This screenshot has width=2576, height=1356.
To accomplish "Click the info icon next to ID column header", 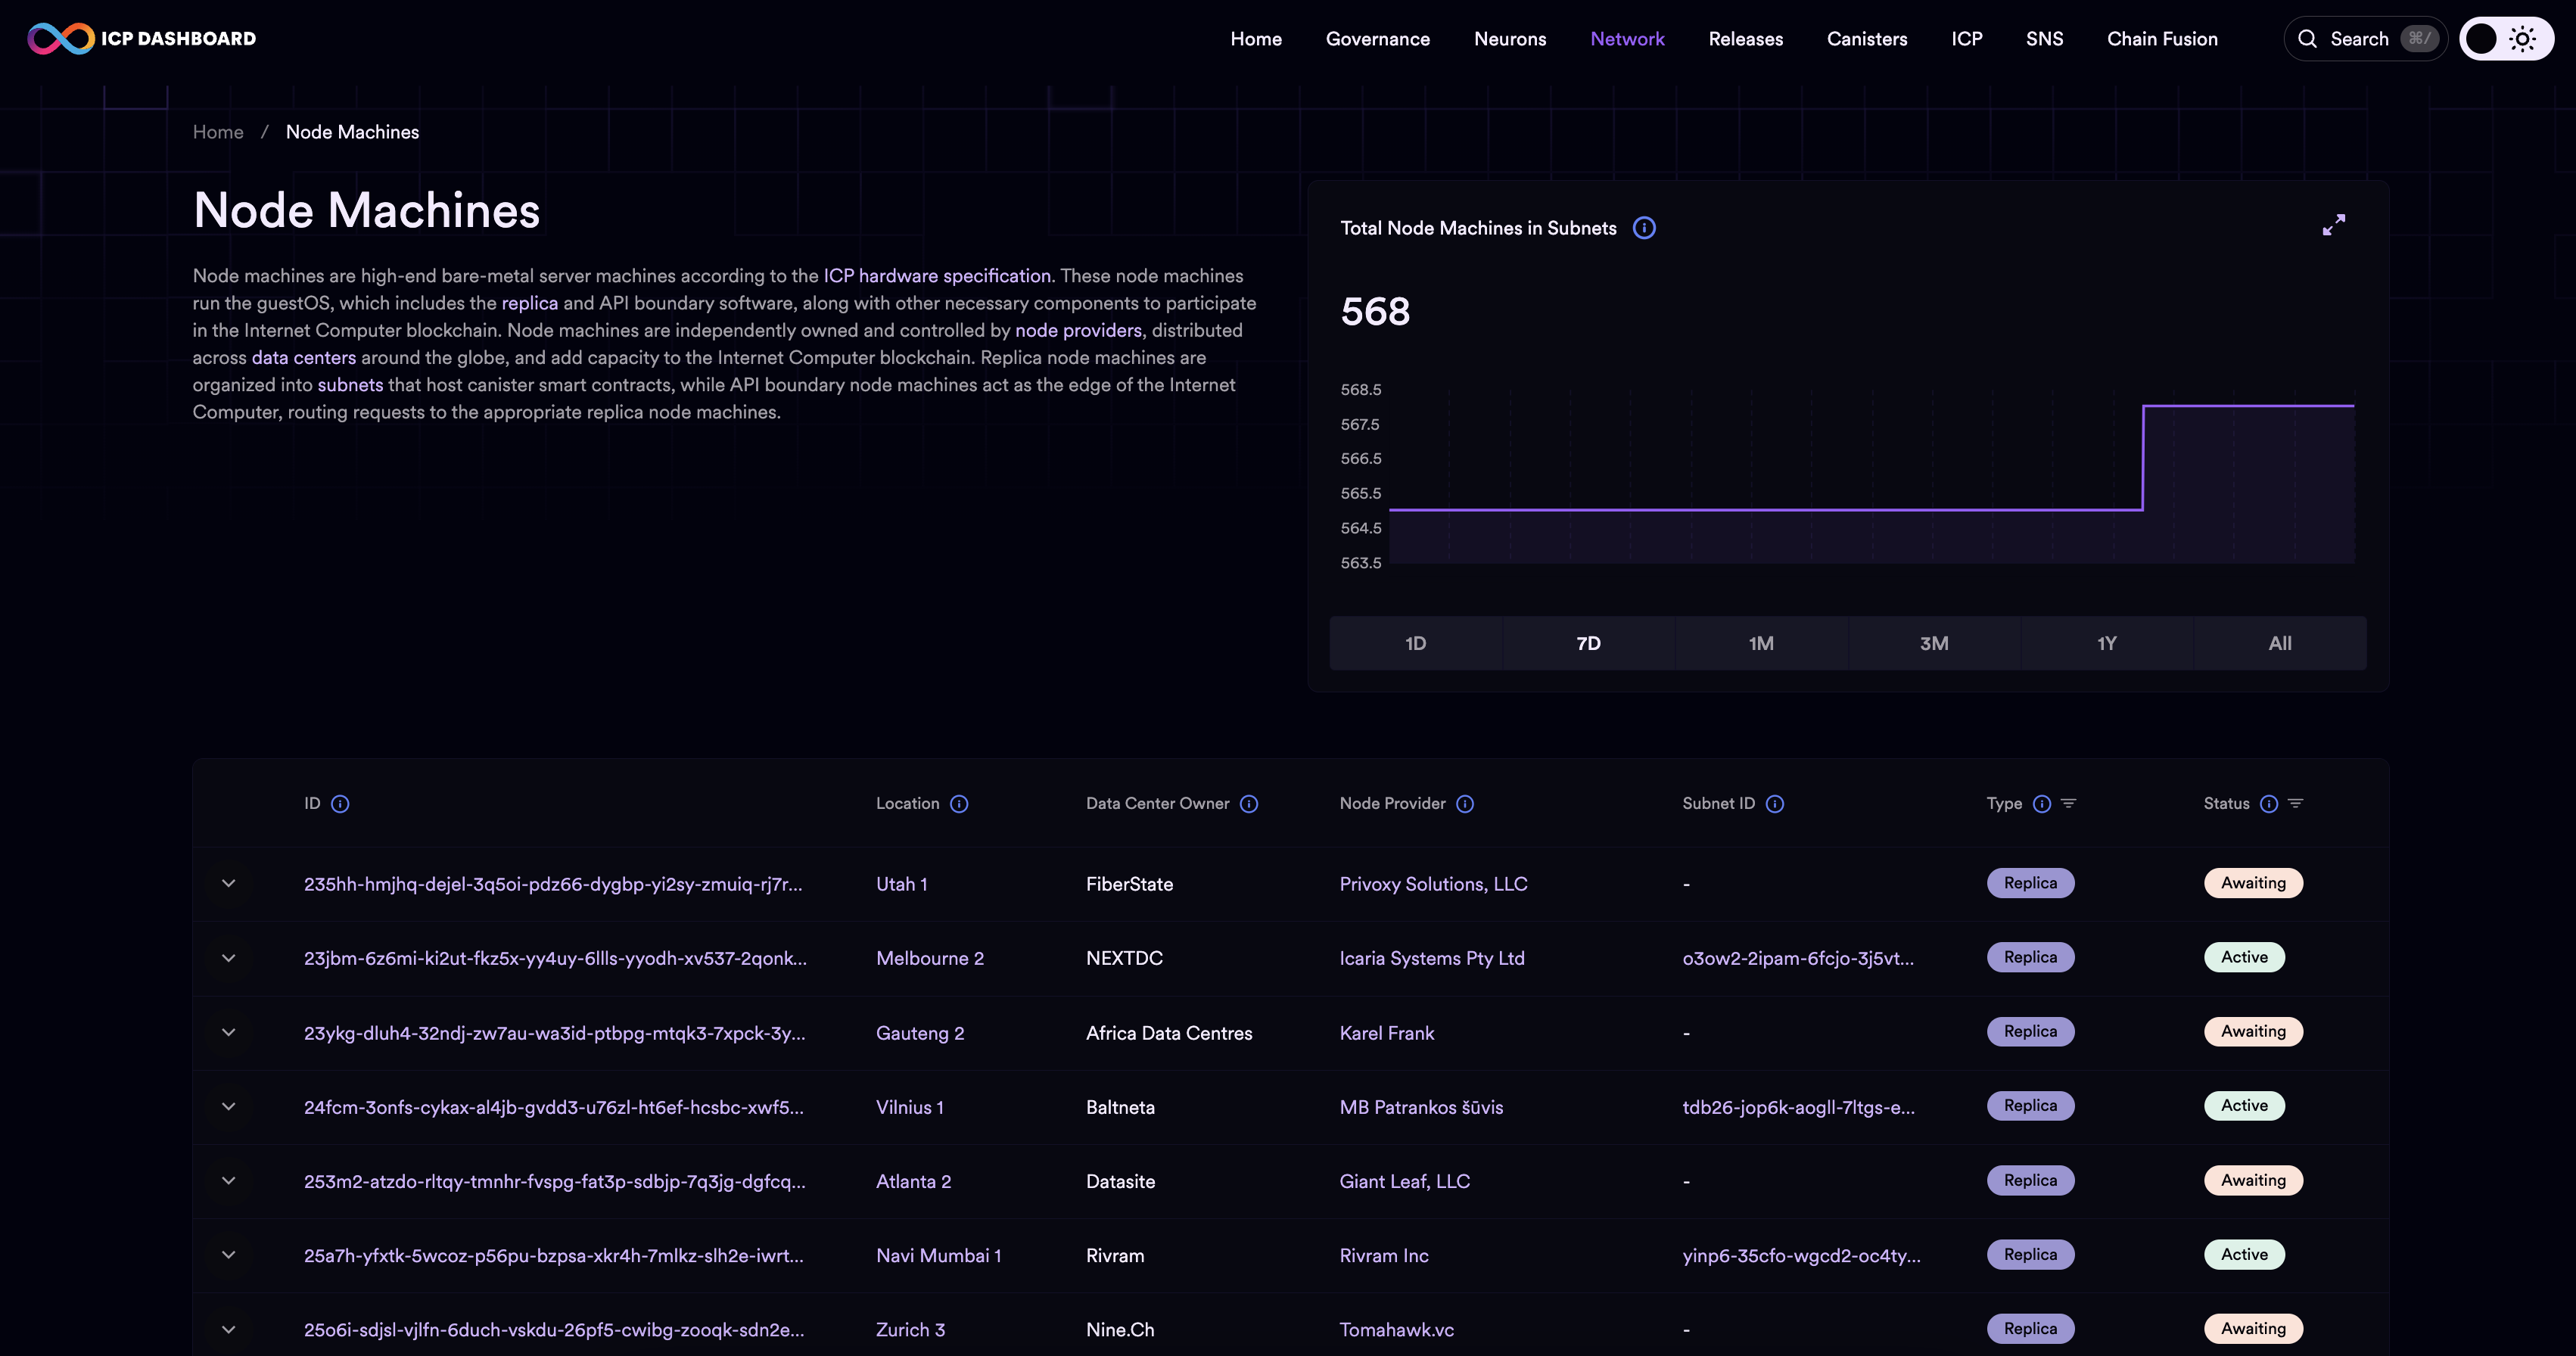I will [339, 802].
